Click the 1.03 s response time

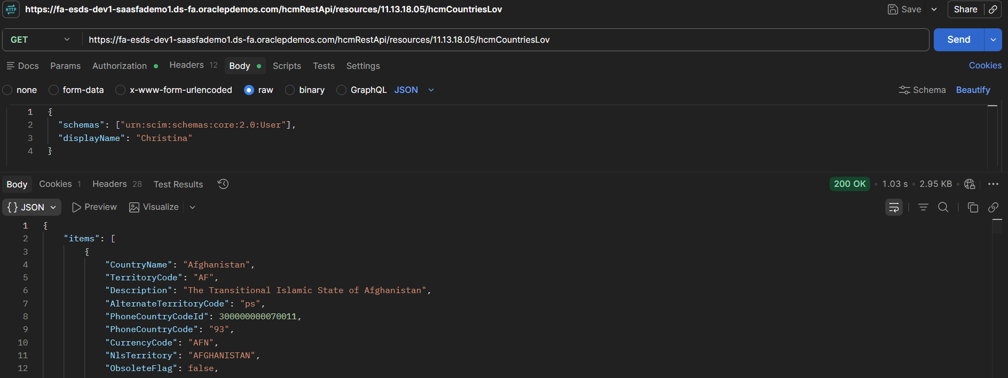[895, 184]
